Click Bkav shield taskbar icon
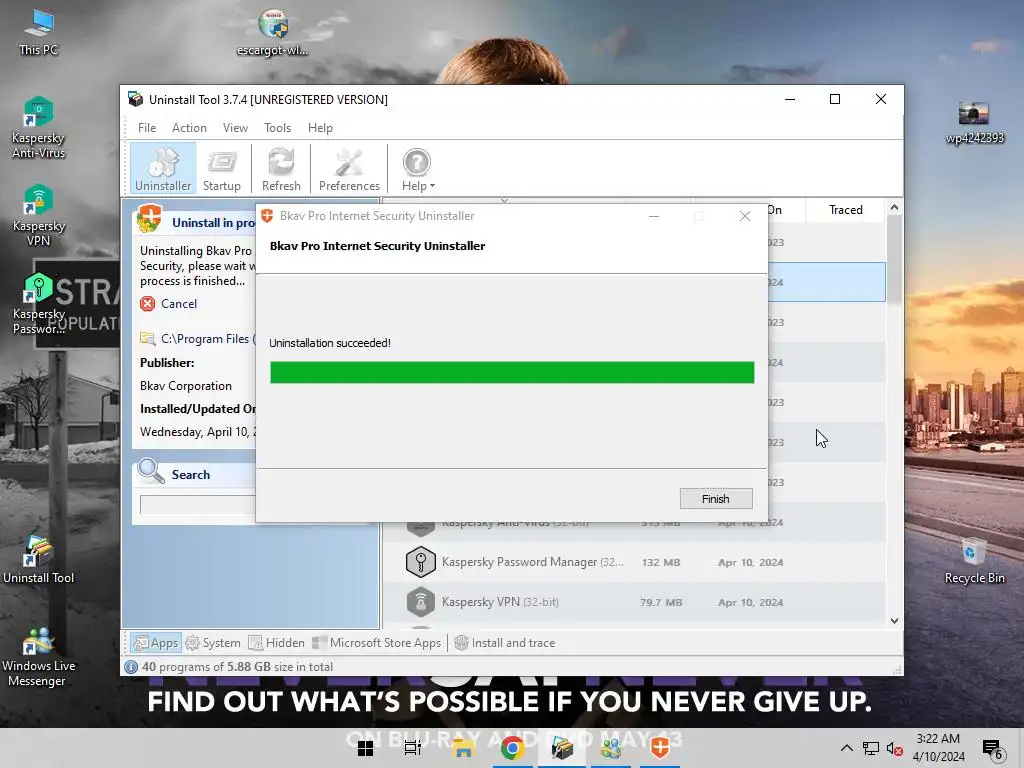This screenshot has height=768, width=1024. [660, 748]
